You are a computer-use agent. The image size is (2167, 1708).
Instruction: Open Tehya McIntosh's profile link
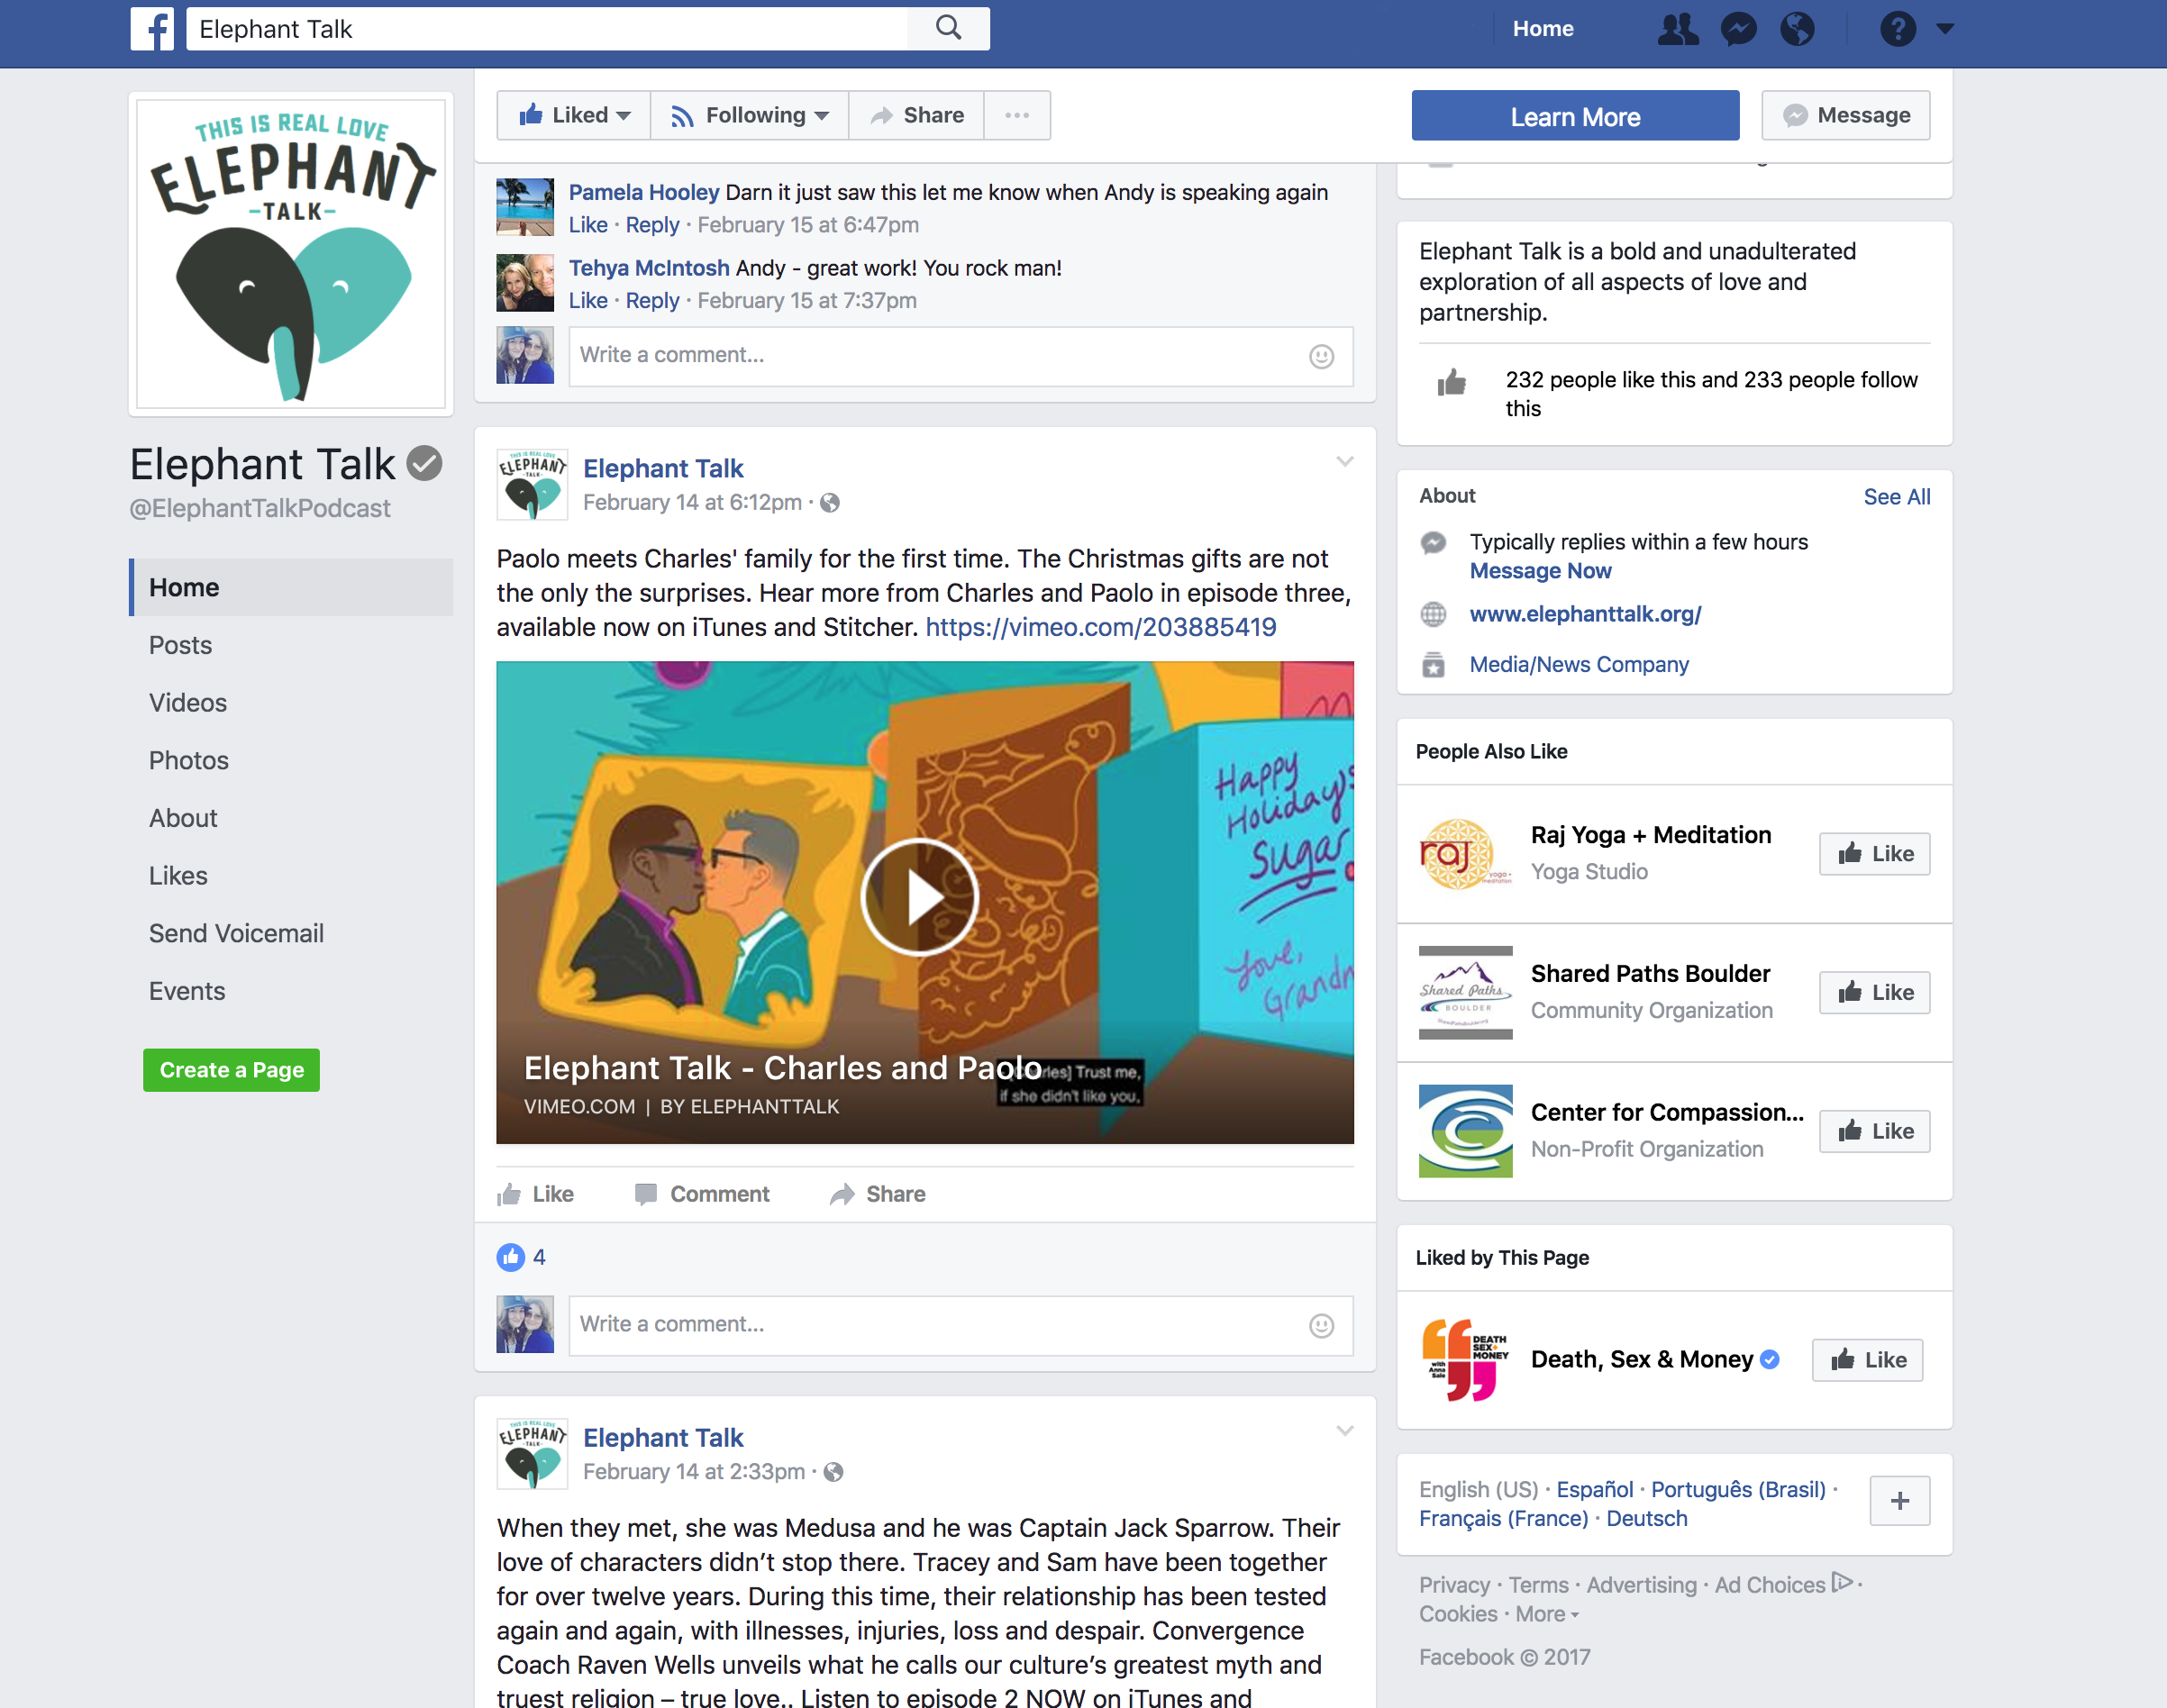click(649, 268)
